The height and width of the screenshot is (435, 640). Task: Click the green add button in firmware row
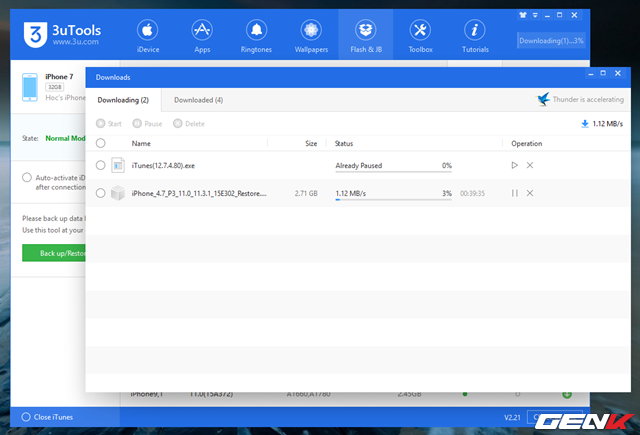(x=567, y=394)
